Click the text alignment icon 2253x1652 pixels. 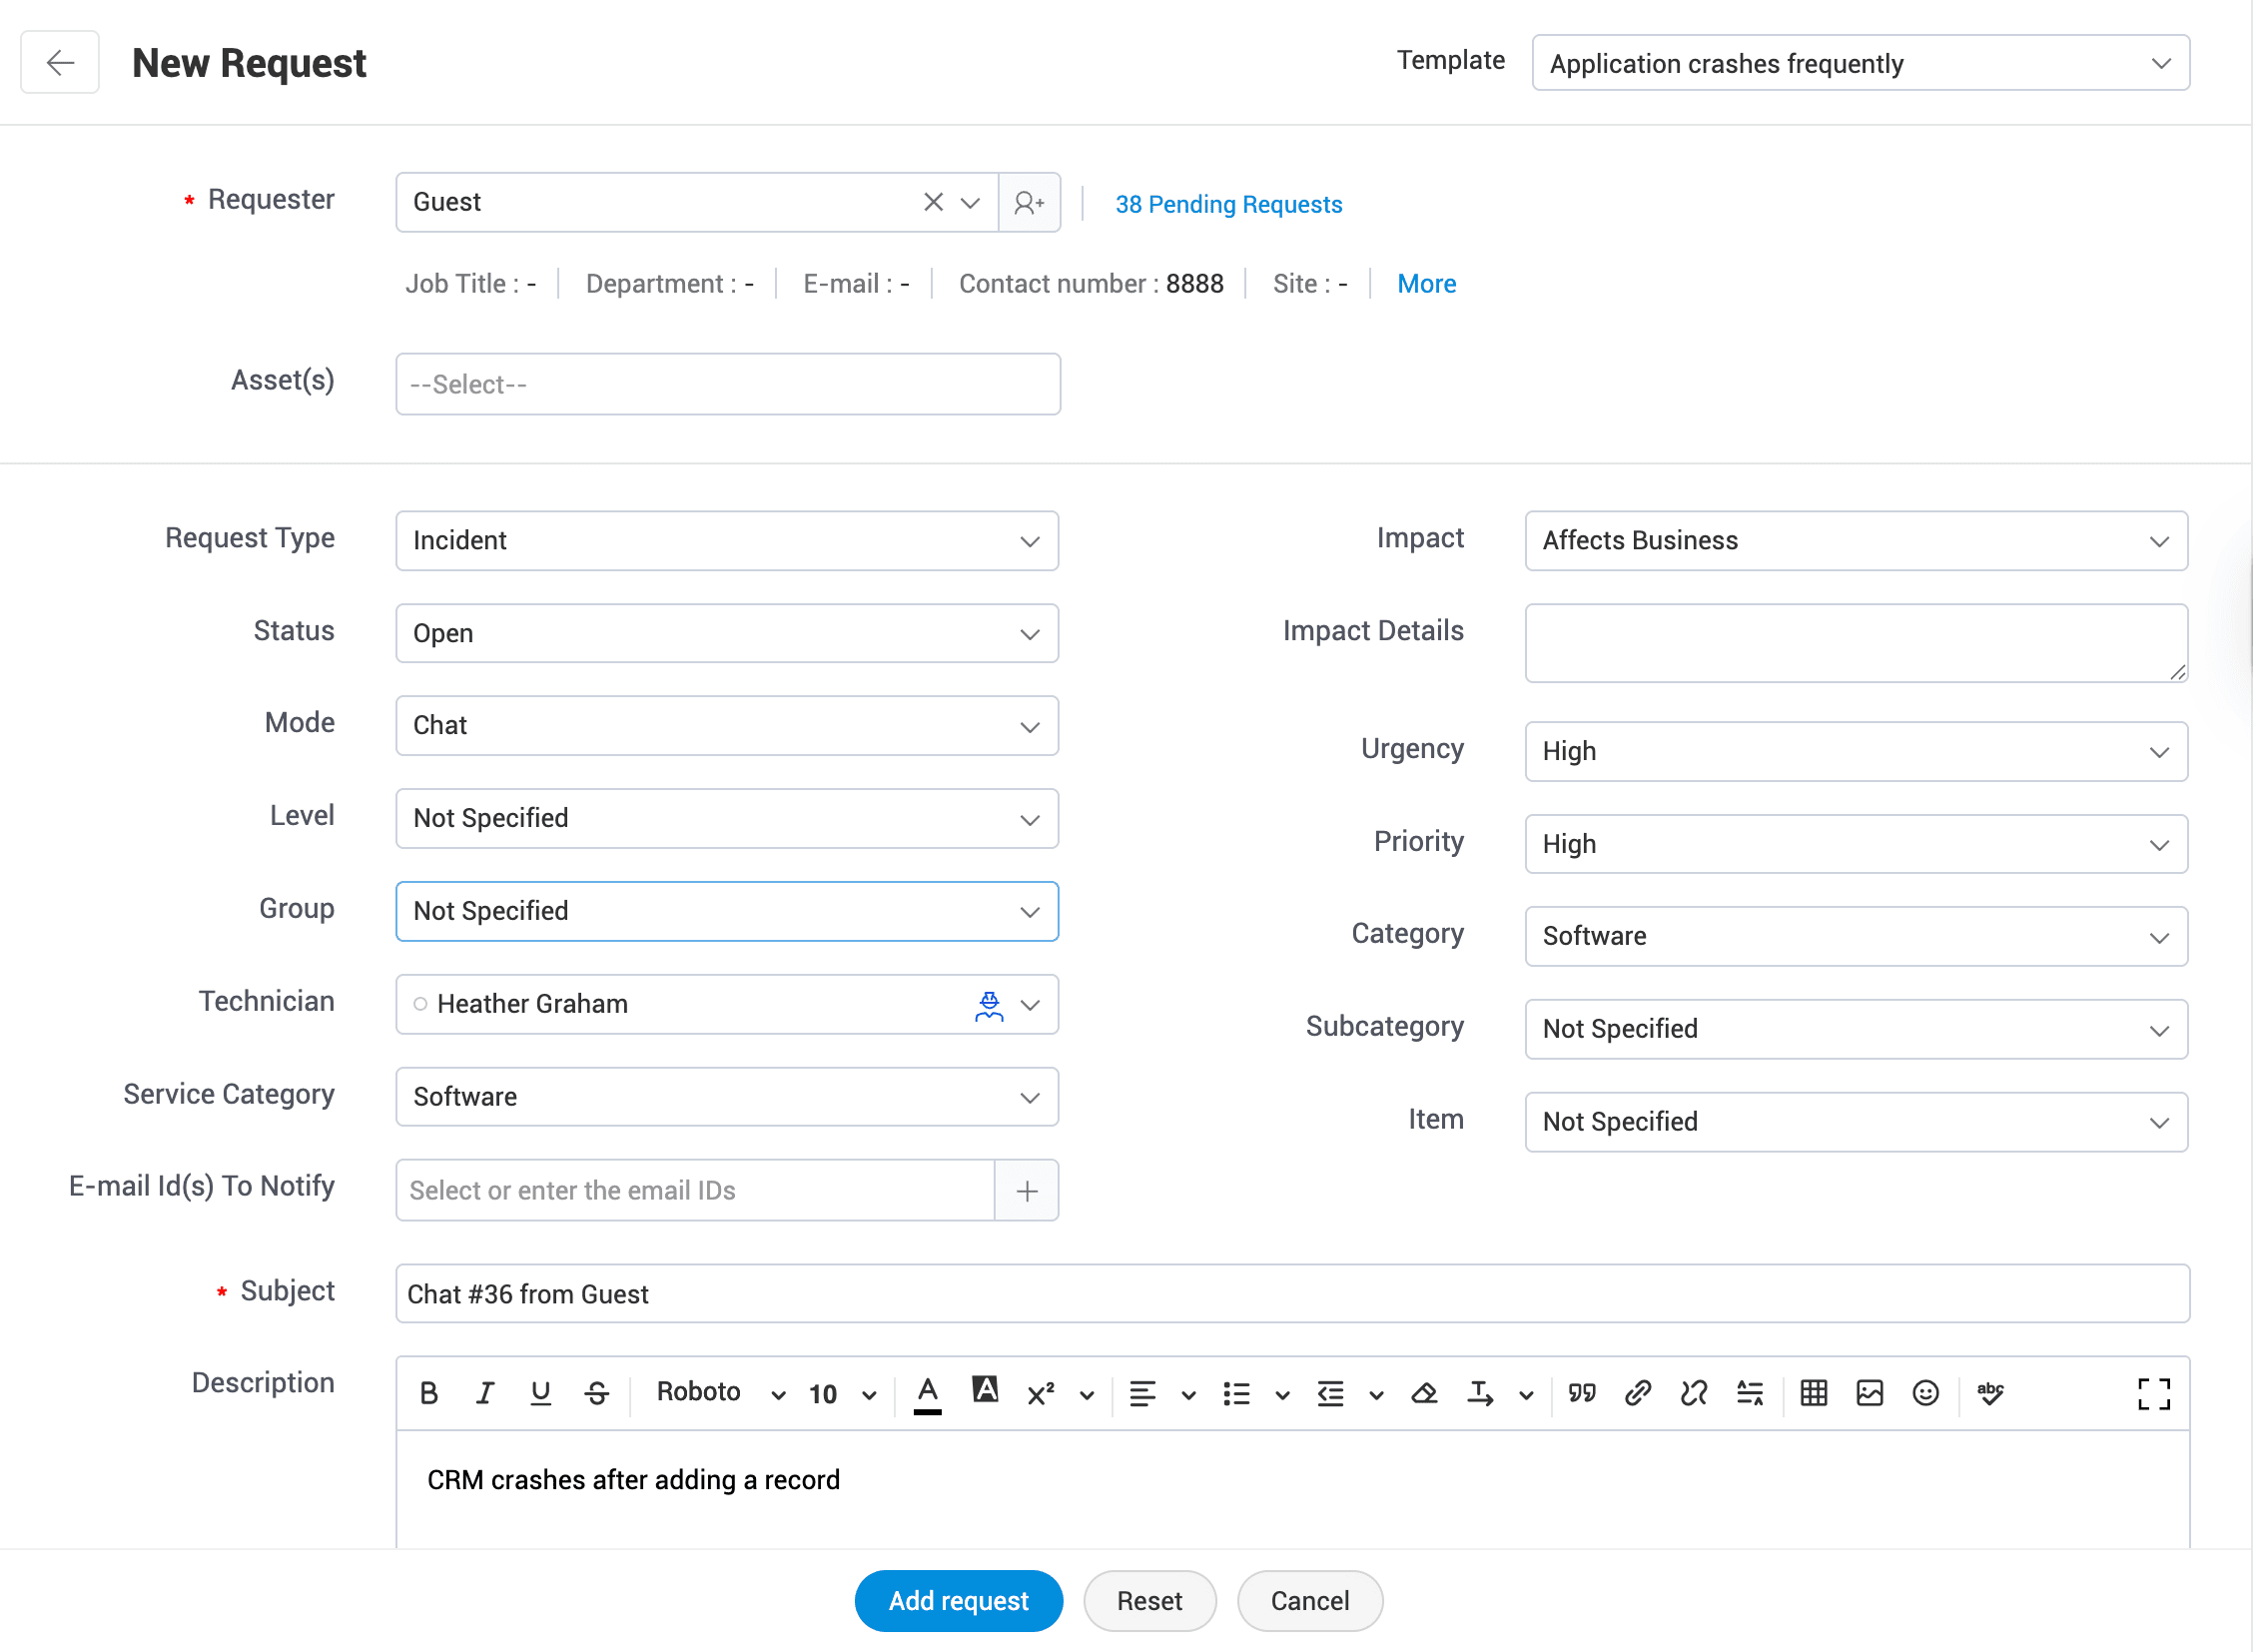pos(1142,1393)
